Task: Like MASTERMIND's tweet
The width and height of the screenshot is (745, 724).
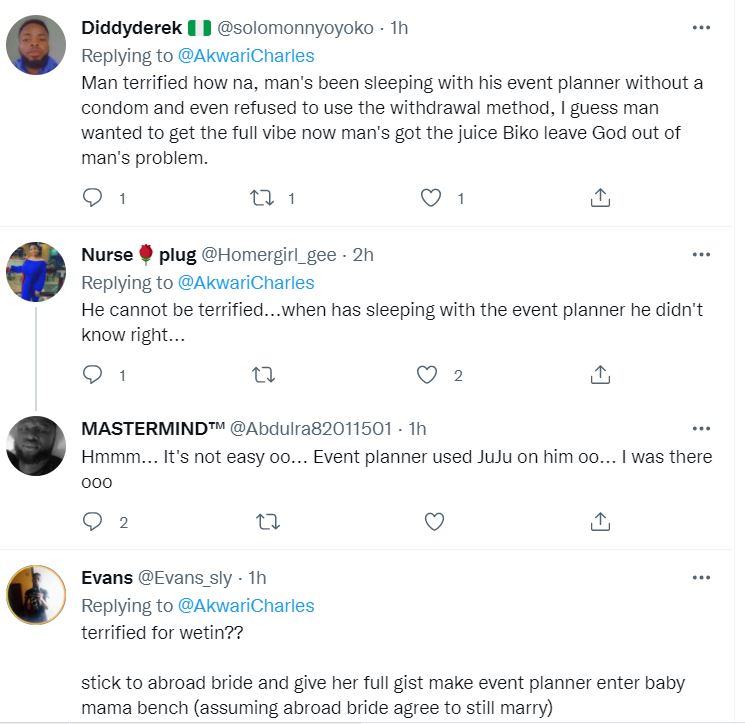Action: (434, 521)
